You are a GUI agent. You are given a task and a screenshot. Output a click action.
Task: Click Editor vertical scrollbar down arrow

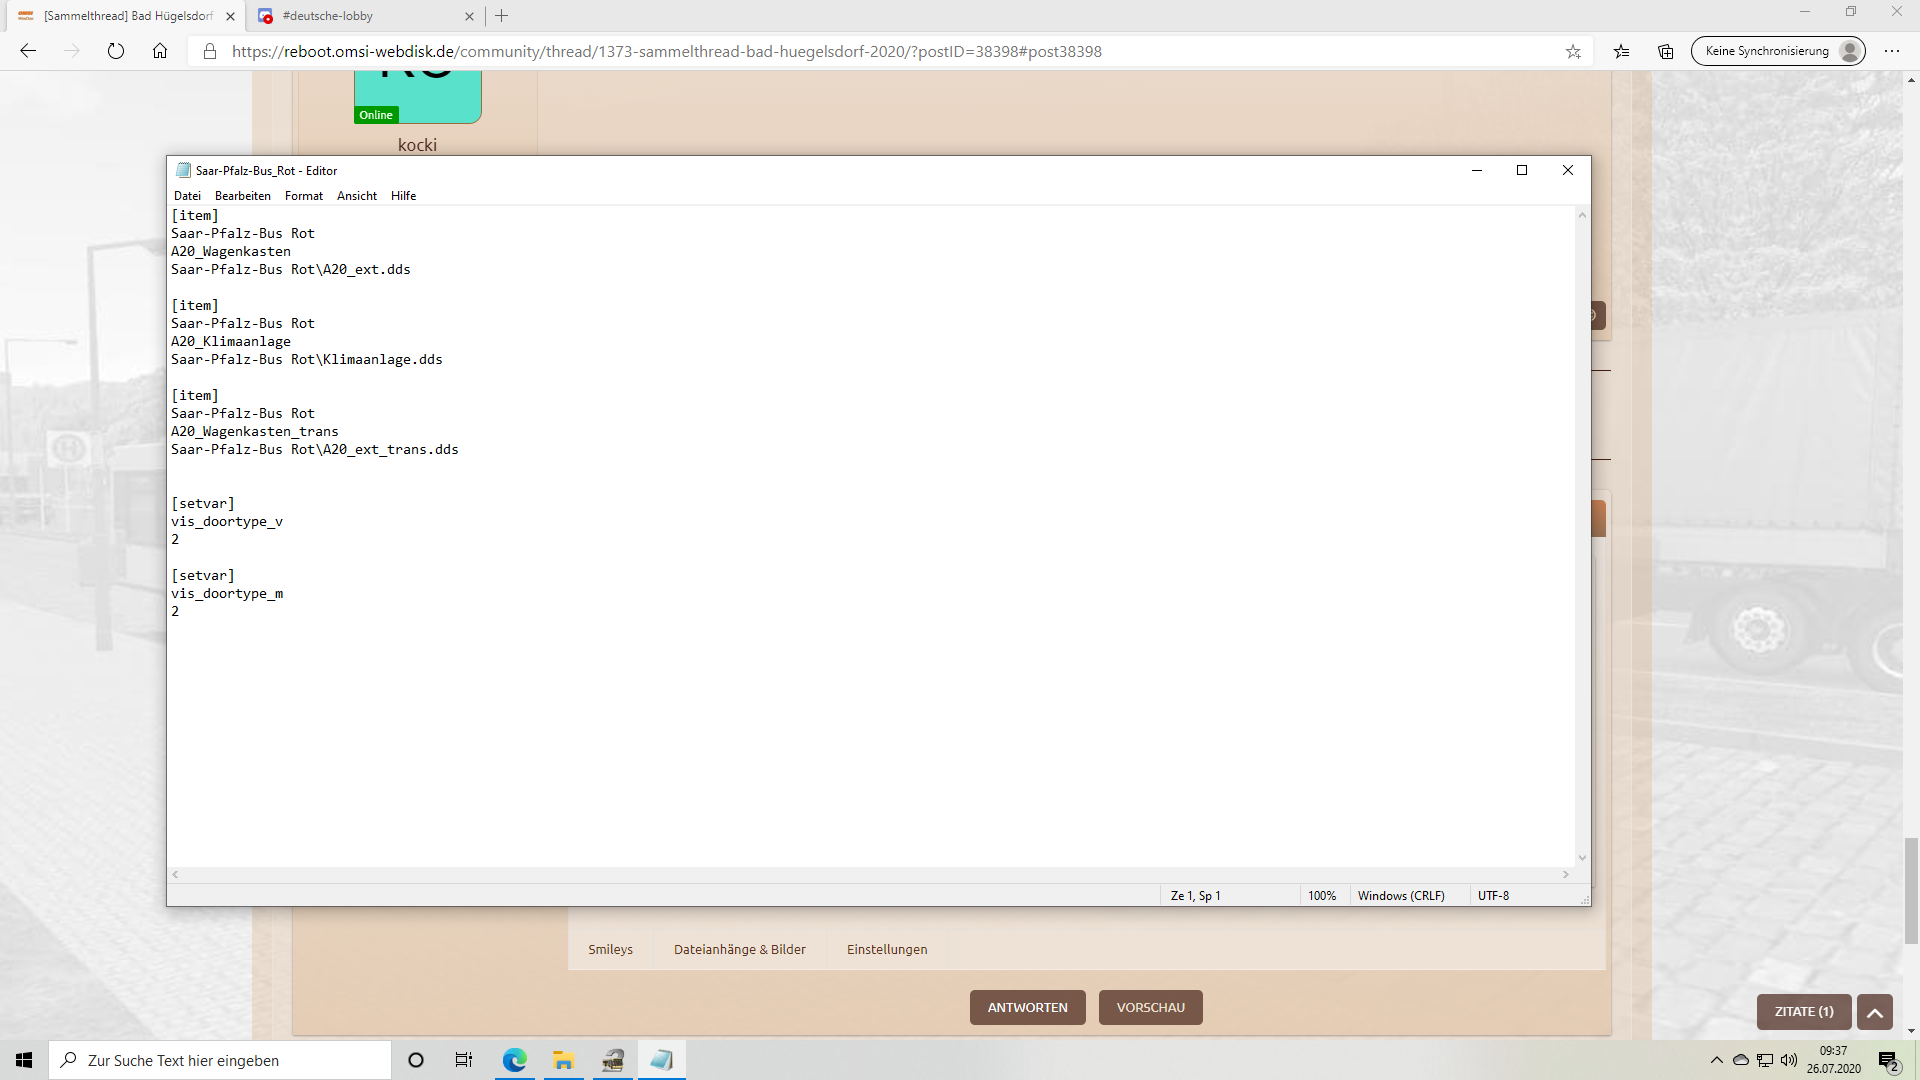1582,857
